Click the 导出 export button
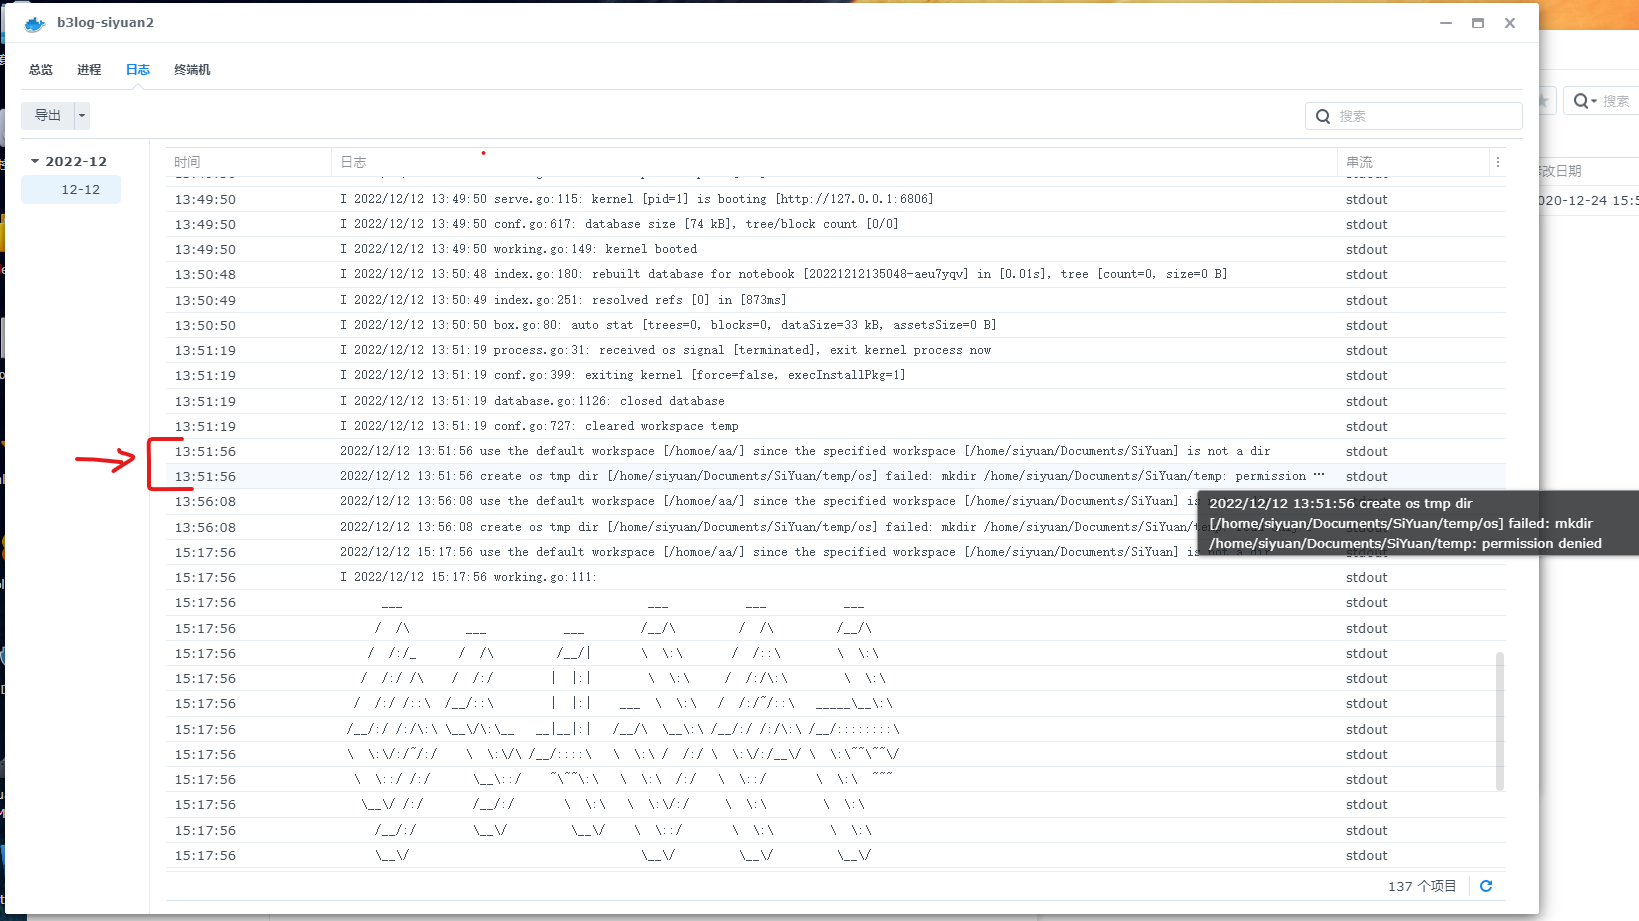This screenshot has width=1639, height=921. pos(47,115)
